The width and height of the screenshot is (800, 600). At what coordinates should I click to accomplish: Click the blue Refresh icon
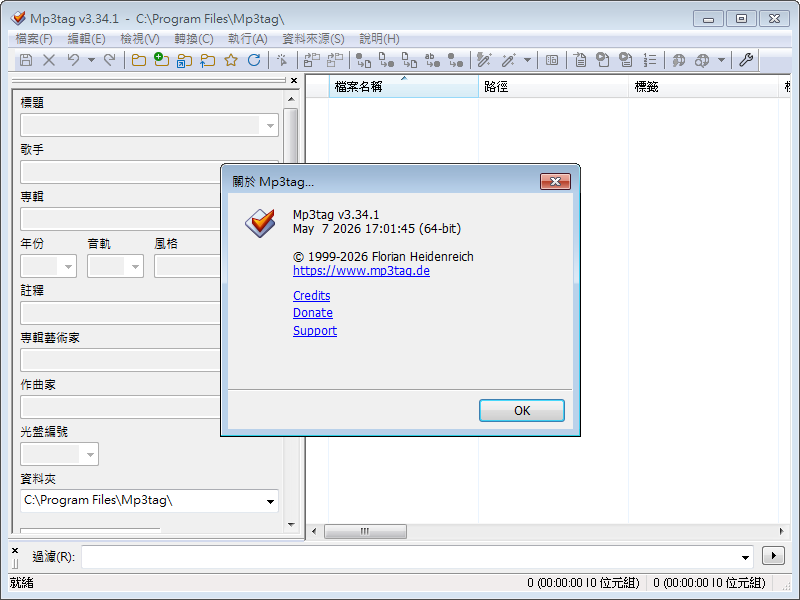pyautogui.click(x=254, y=60)
